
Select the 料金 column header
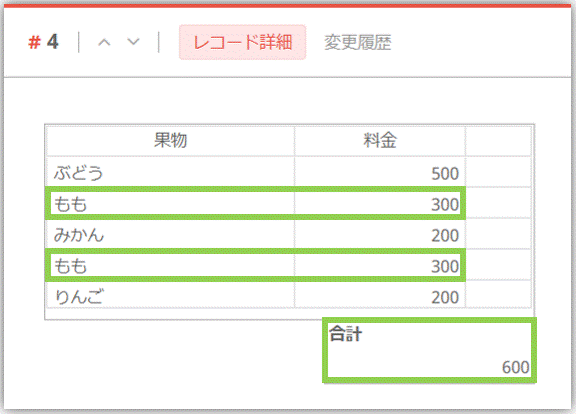coord(380,141)
